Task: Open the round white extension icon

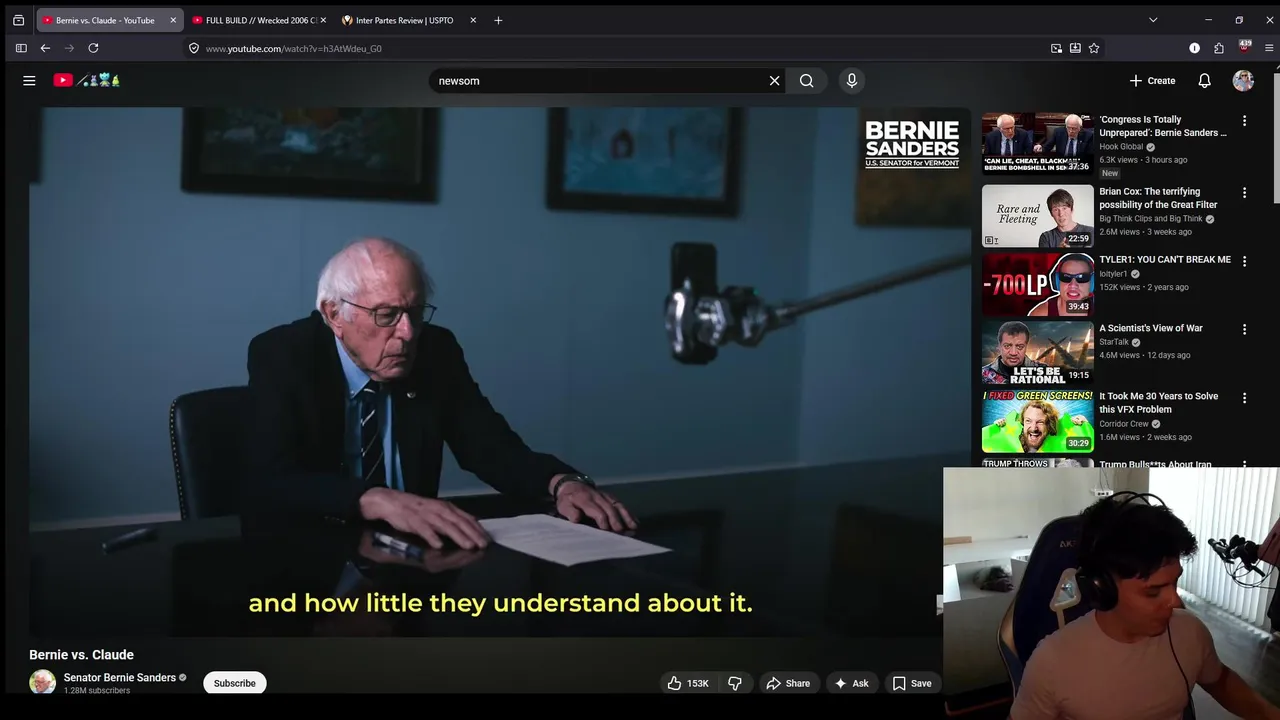Action: 1194,48
